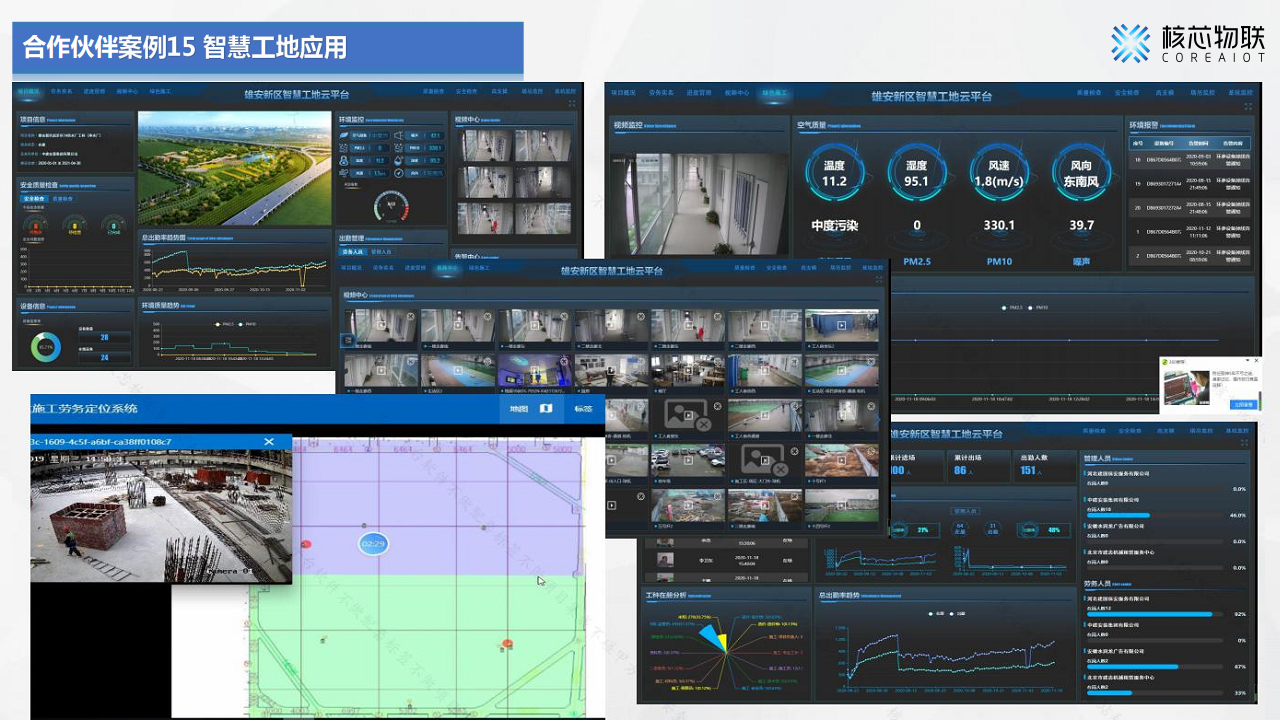Click map icon beside 地图 in positioning system

tap(546, 408)
